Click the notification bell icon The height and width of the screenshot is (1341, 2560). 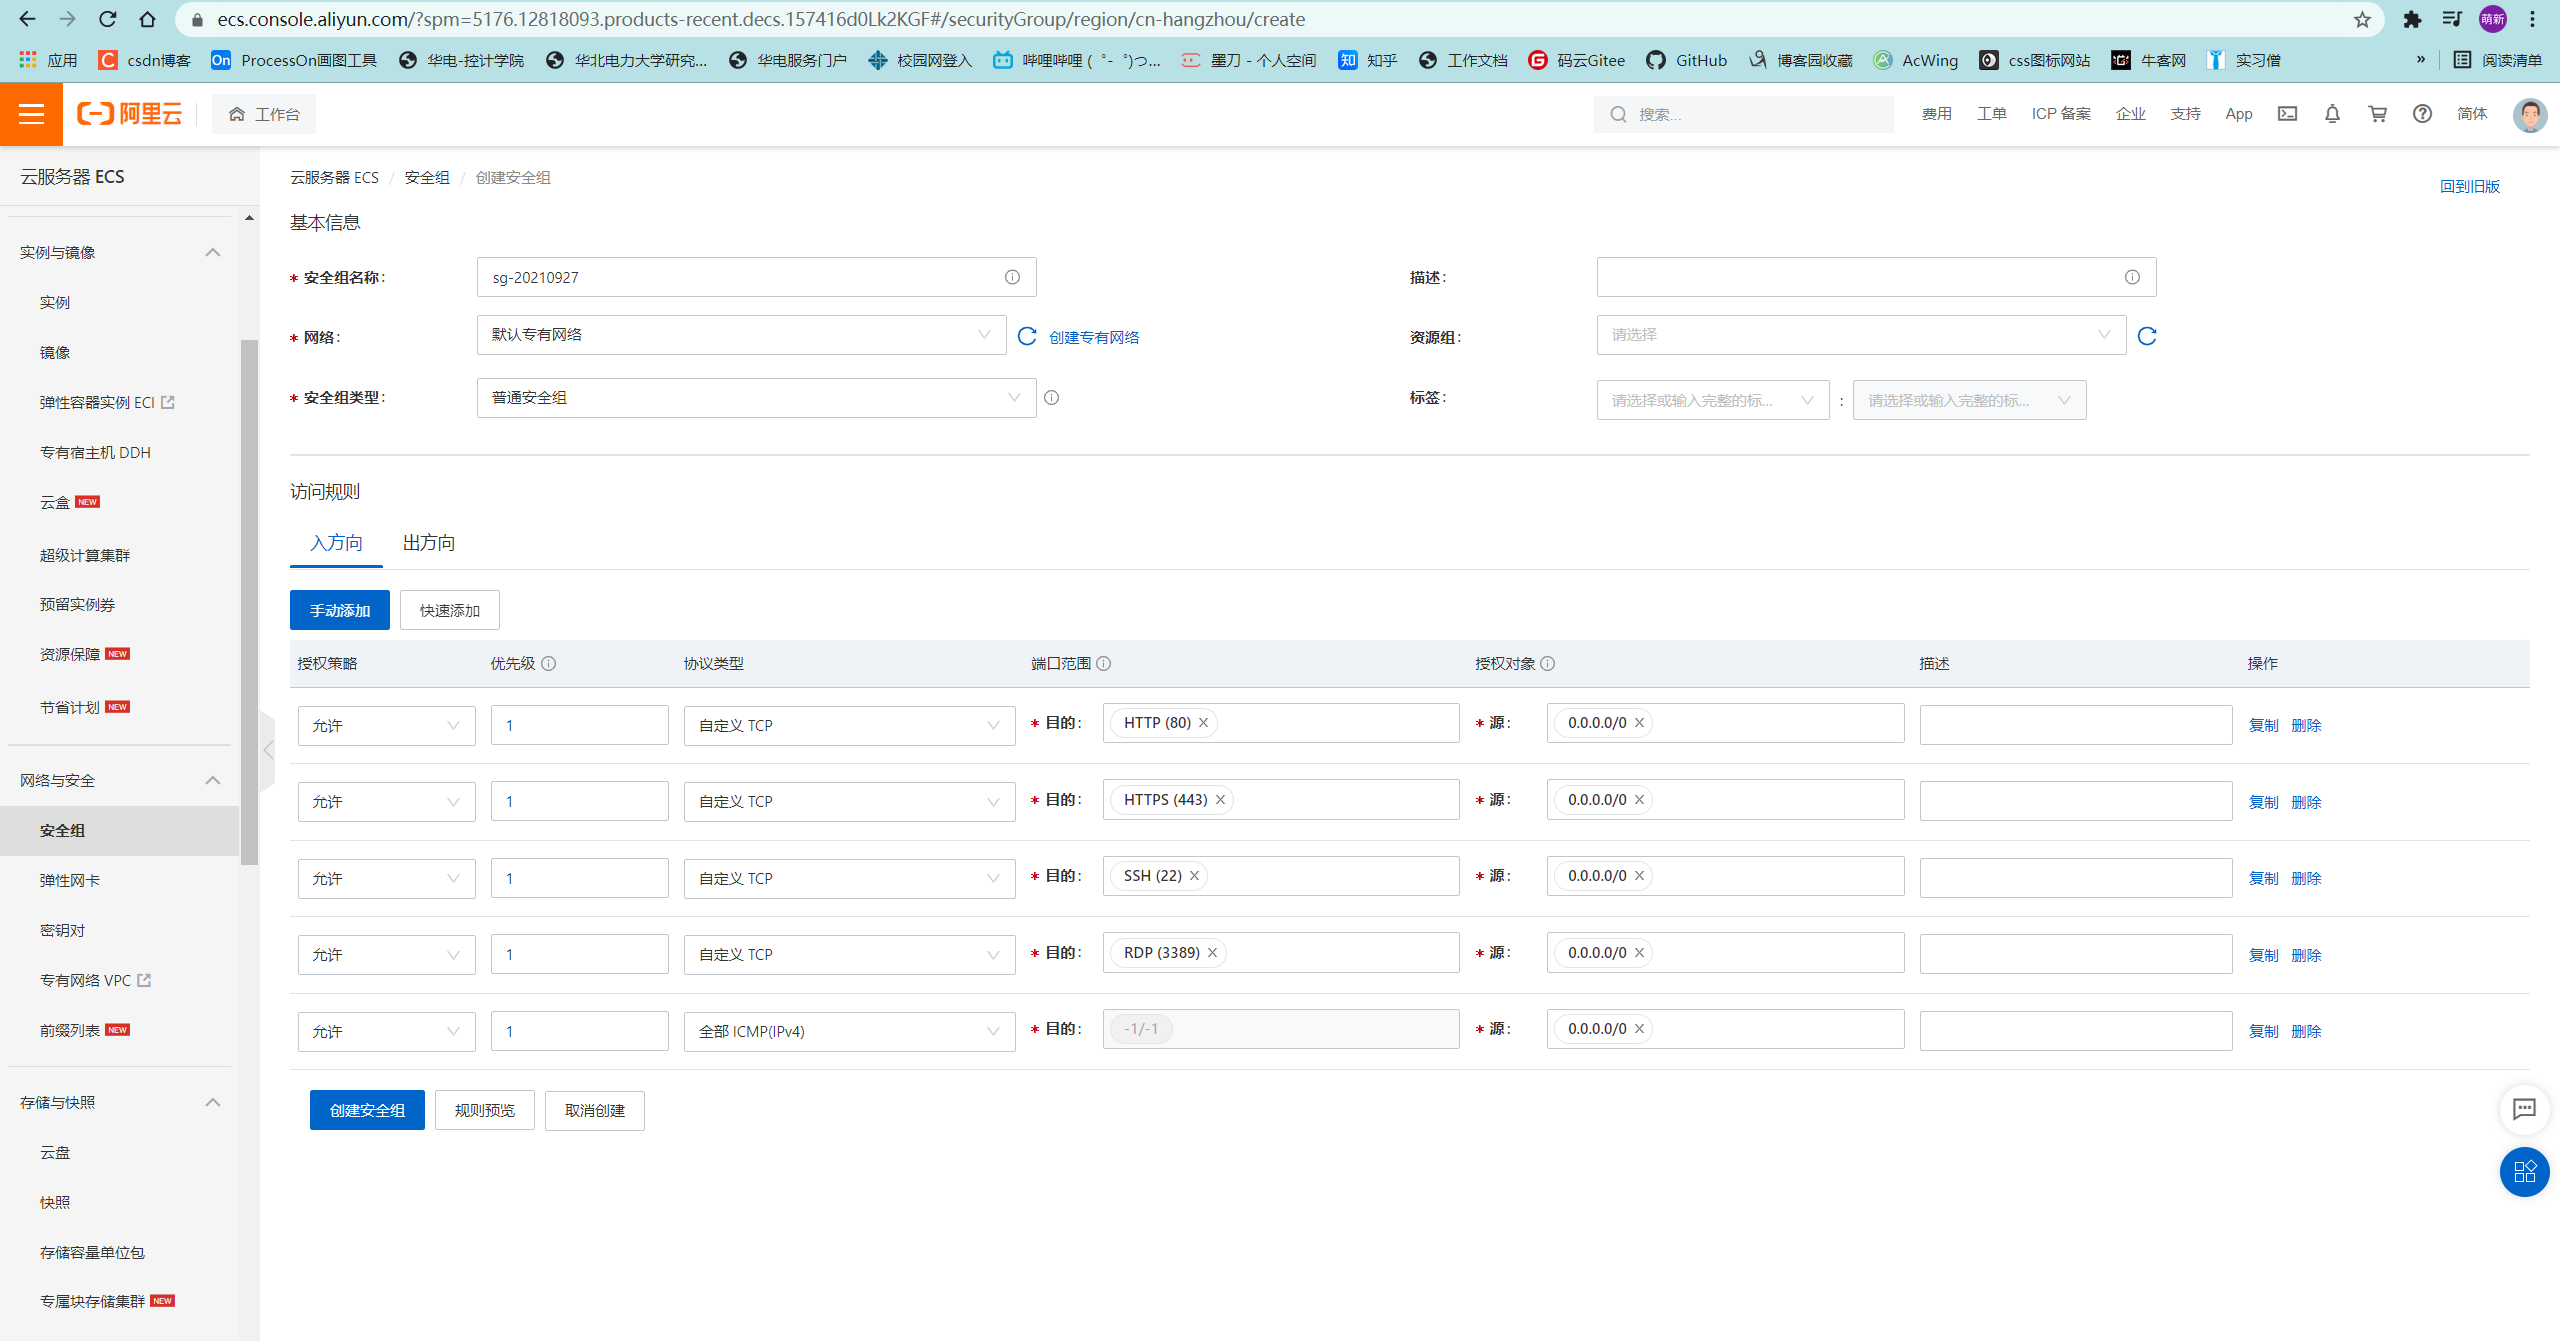pos(2332,114)
